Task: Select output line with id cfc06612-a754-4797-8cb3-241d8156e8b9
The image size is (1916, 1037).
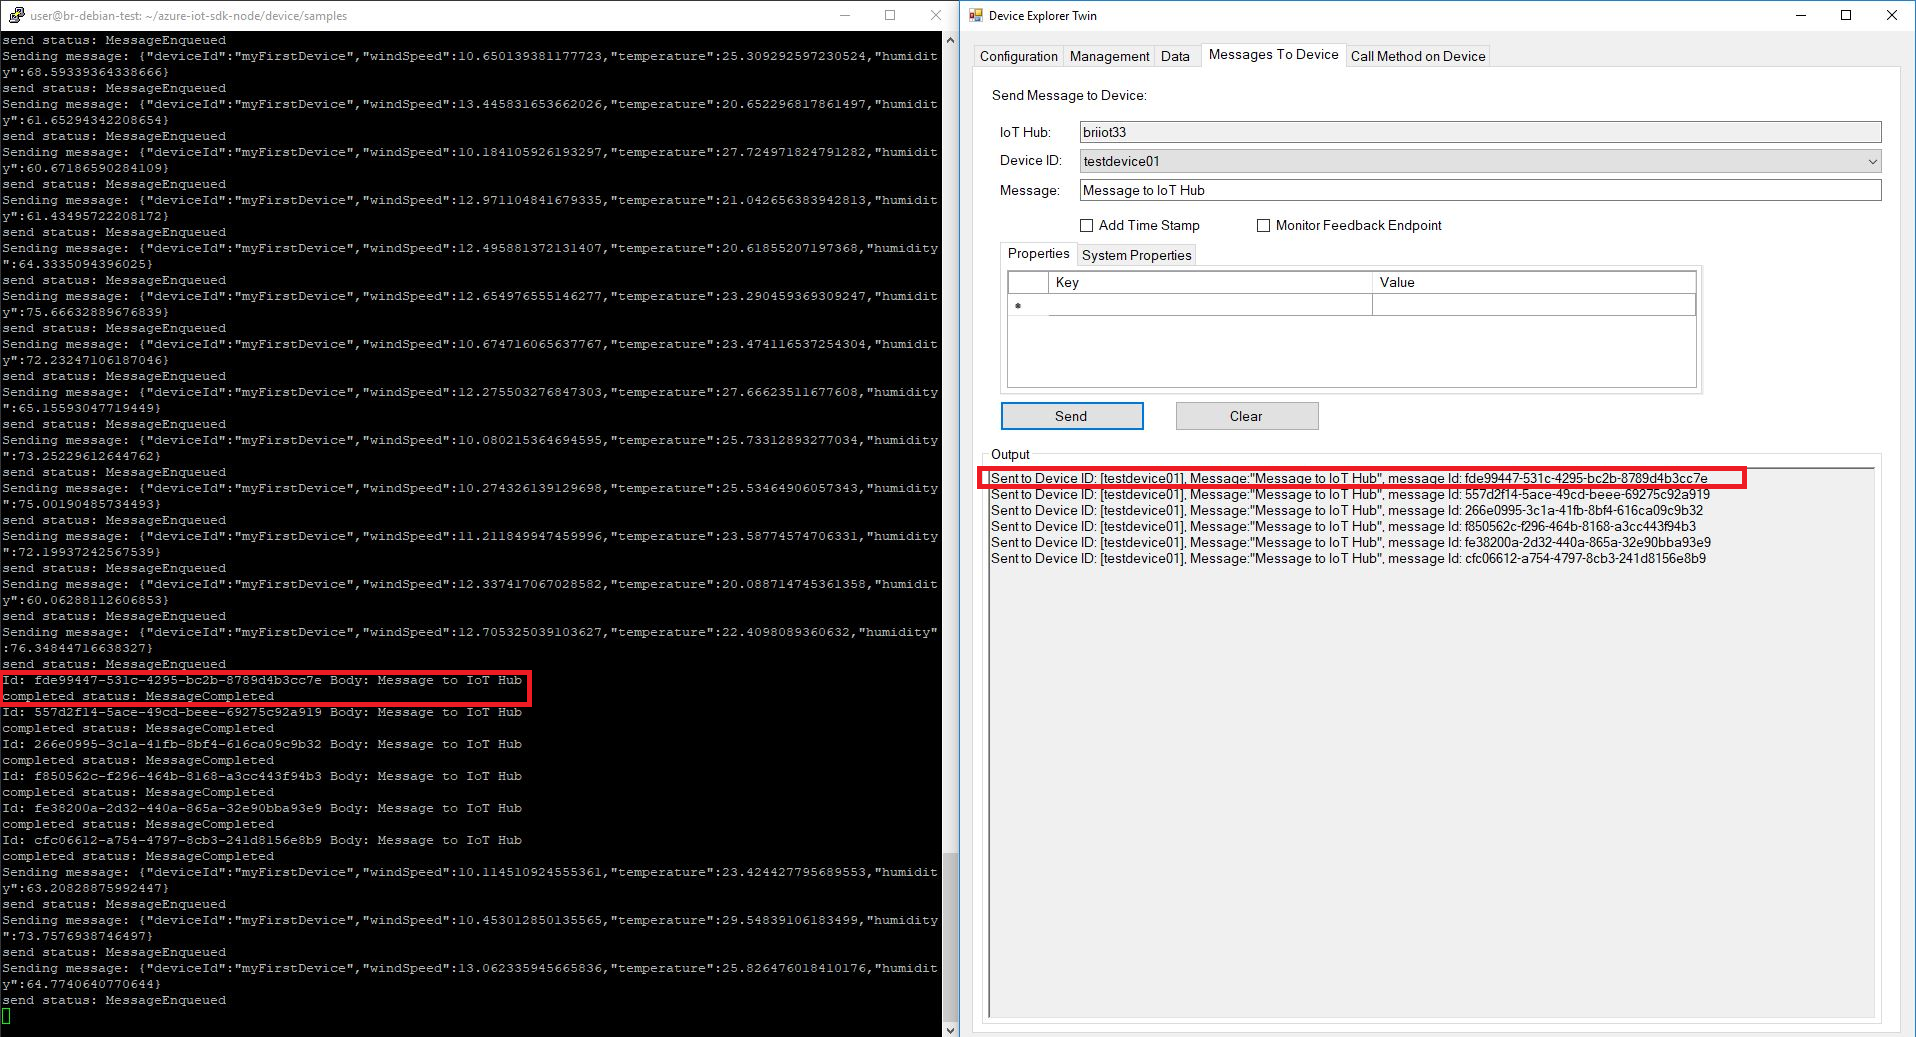Action: (1348, 558)
